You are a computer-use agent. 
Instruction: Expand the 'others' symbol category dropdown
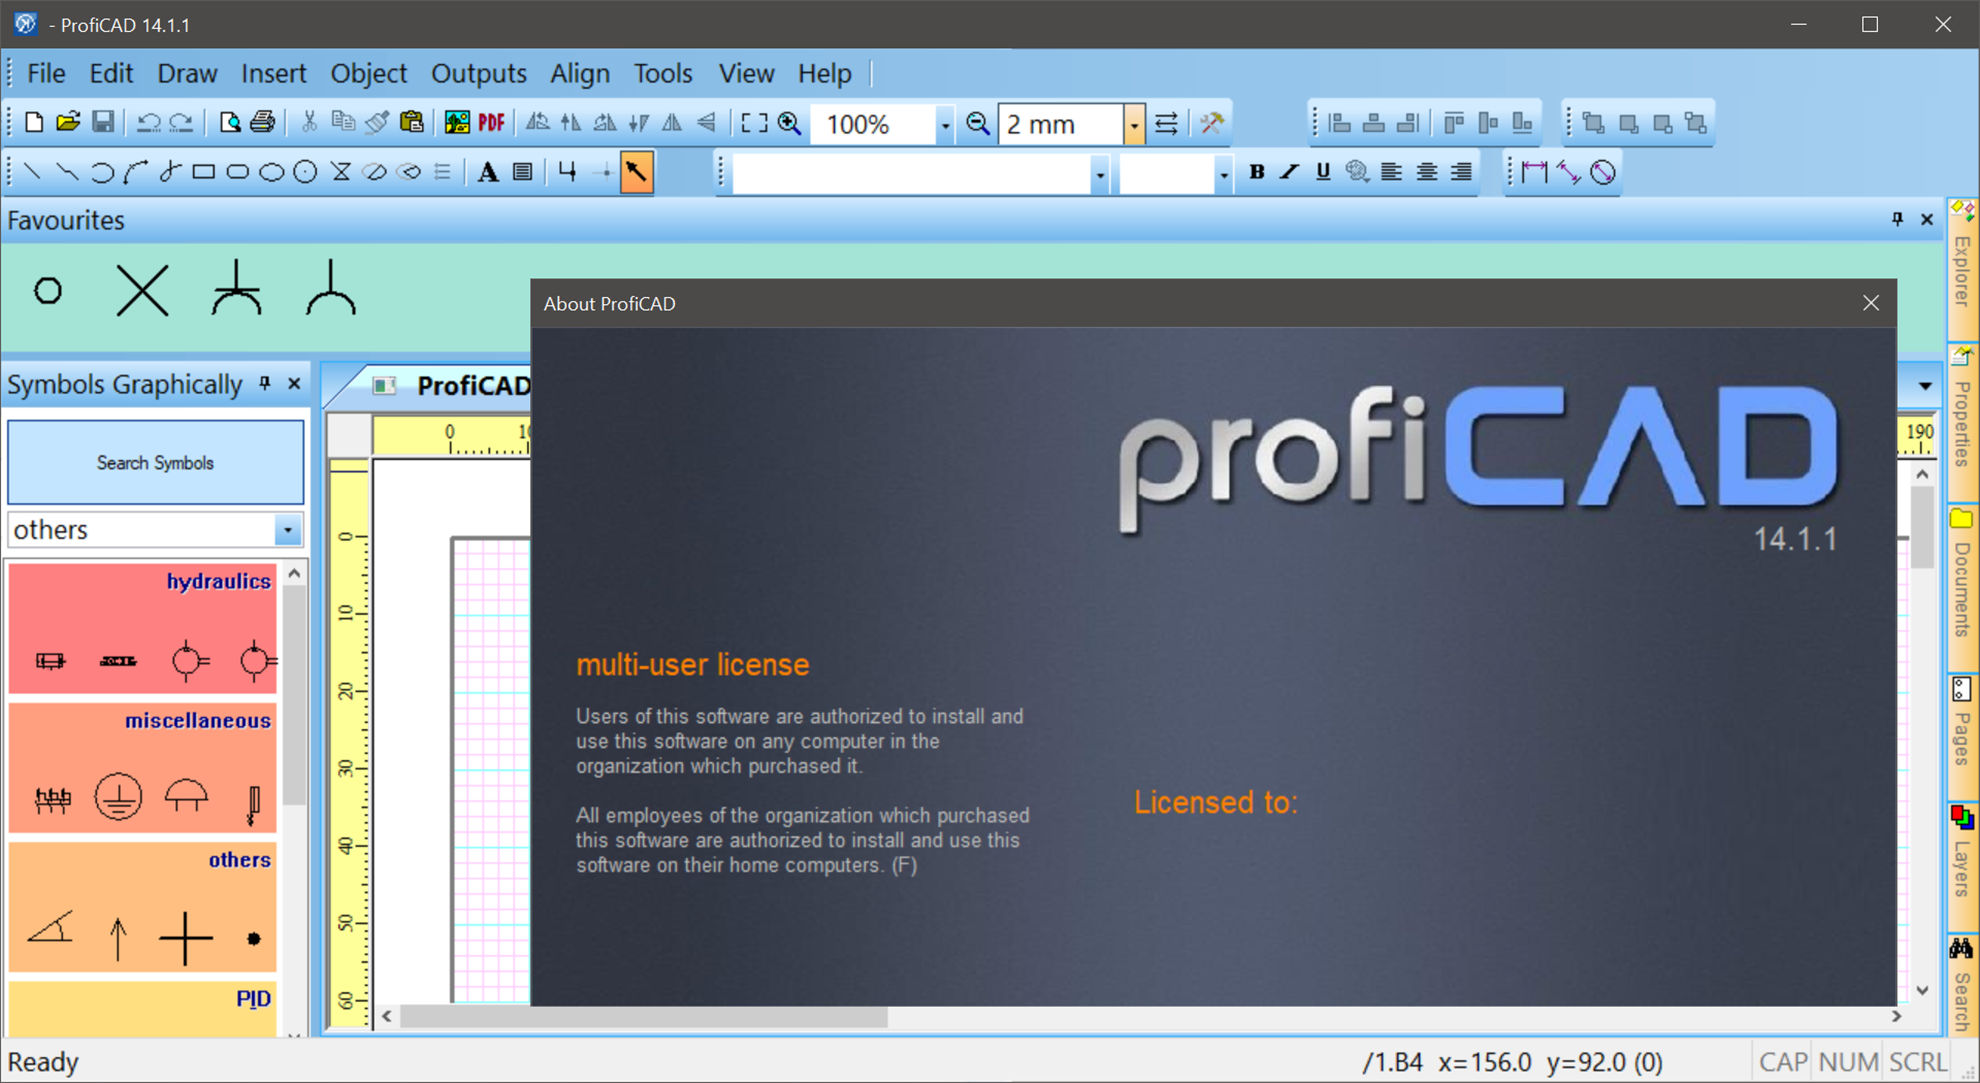288,530
